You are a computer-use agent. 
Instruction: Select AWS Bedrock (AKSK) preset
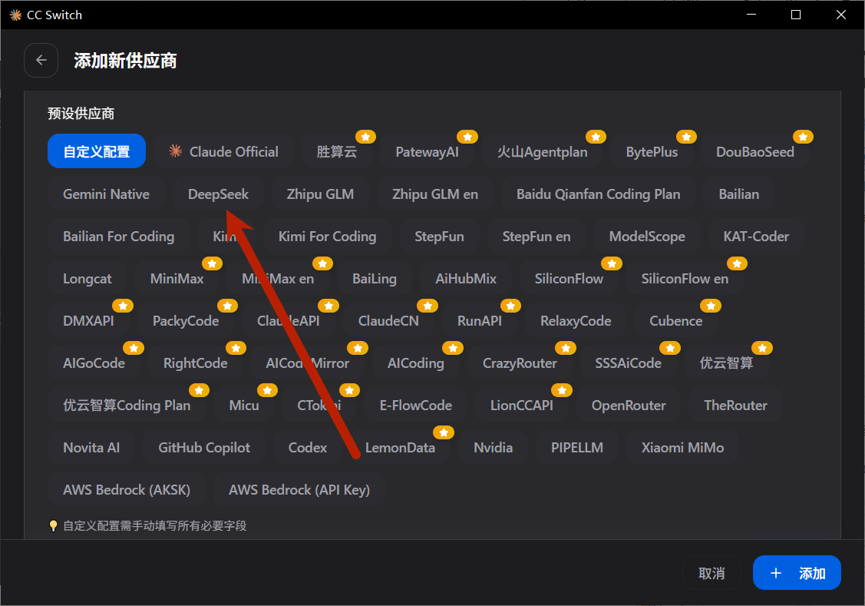tap(126, 490)
